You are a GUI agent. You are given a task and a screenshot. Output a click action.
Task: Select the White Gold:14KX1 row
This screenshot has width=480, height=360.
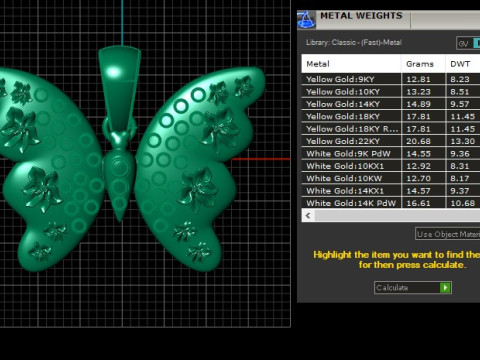click(x=391, y=190)
